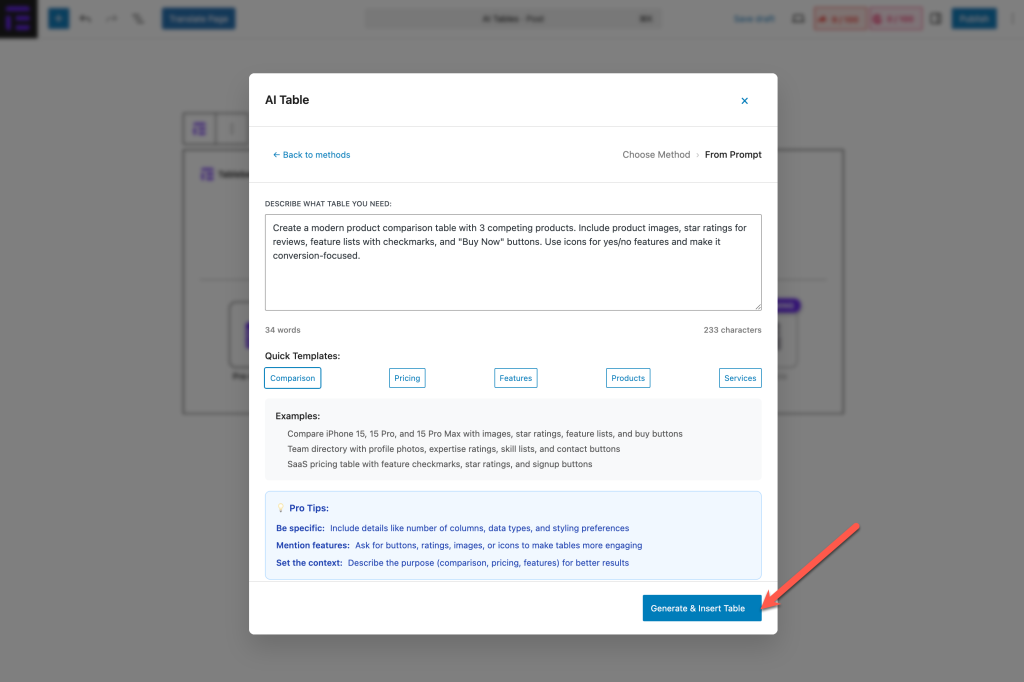Click the blue block inserter toggle
The image size is (1024, 682).
click(59, 18)
